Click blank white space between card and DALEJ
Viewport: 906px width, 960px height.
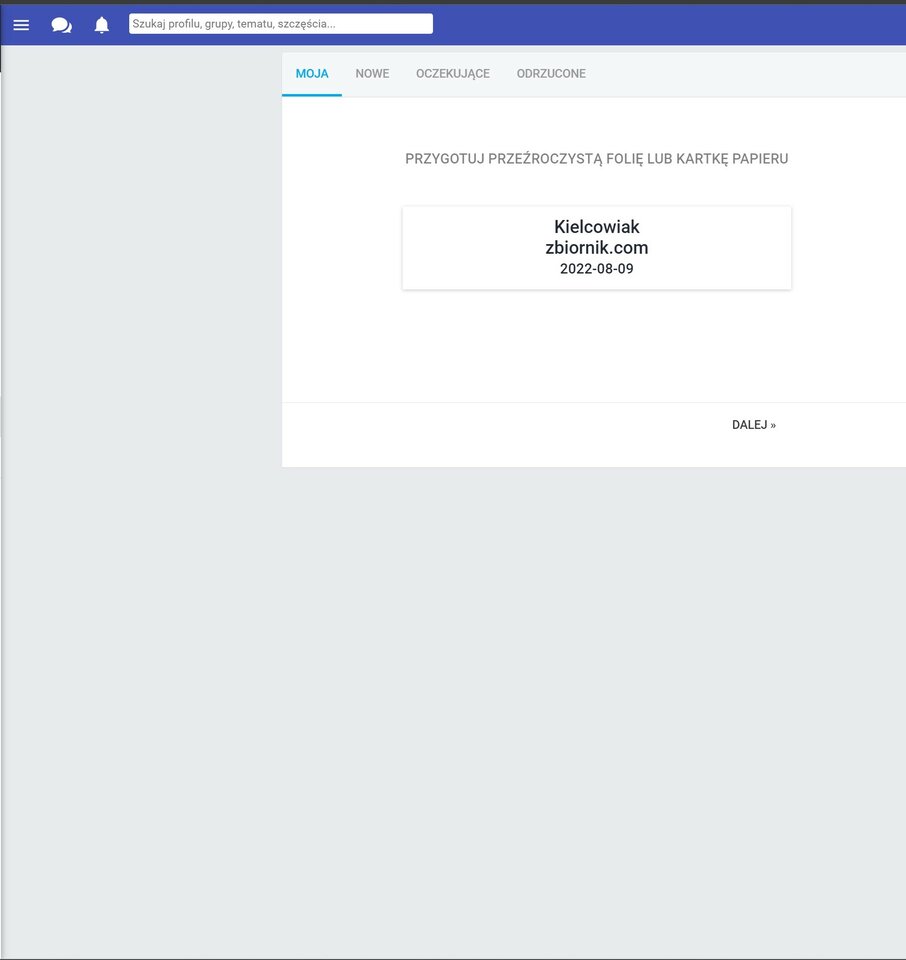(596, 345)
